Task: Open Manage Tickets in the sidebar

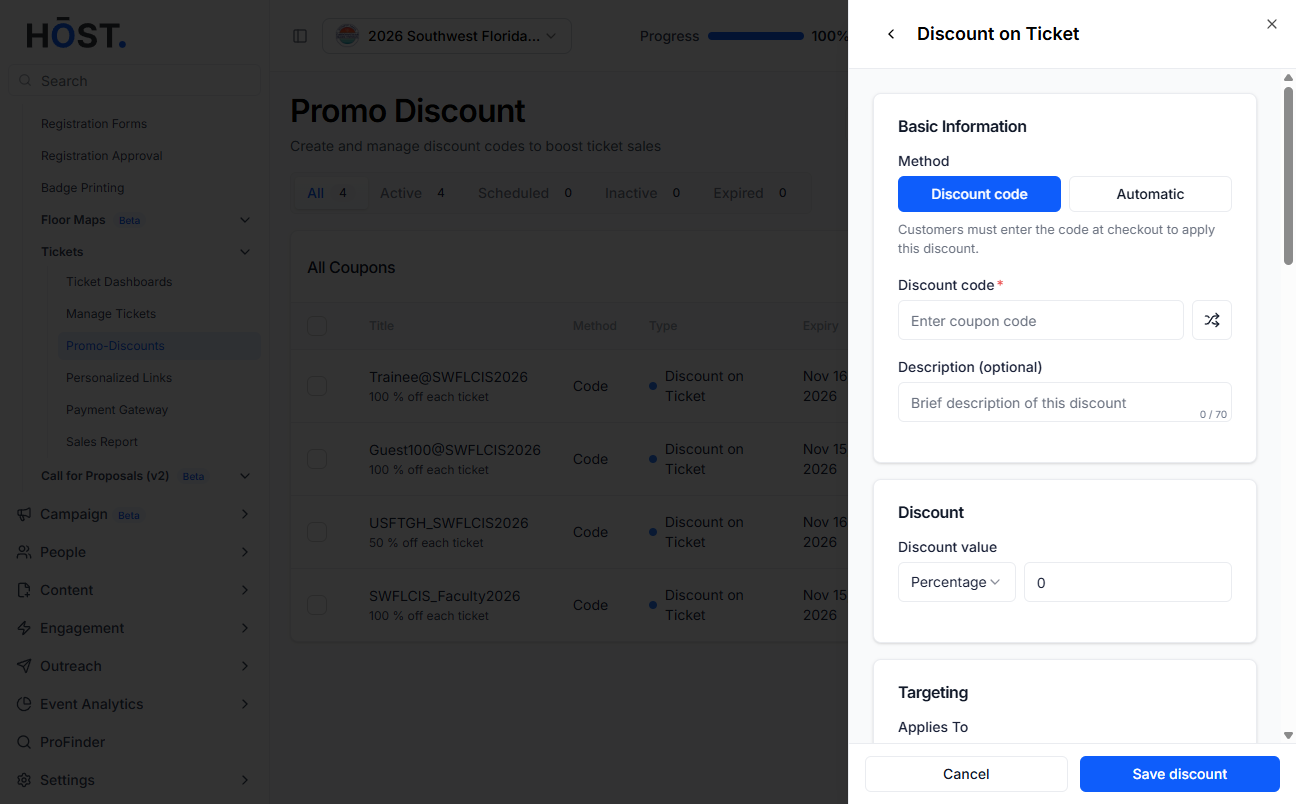Action: click(x=111, y=314)
